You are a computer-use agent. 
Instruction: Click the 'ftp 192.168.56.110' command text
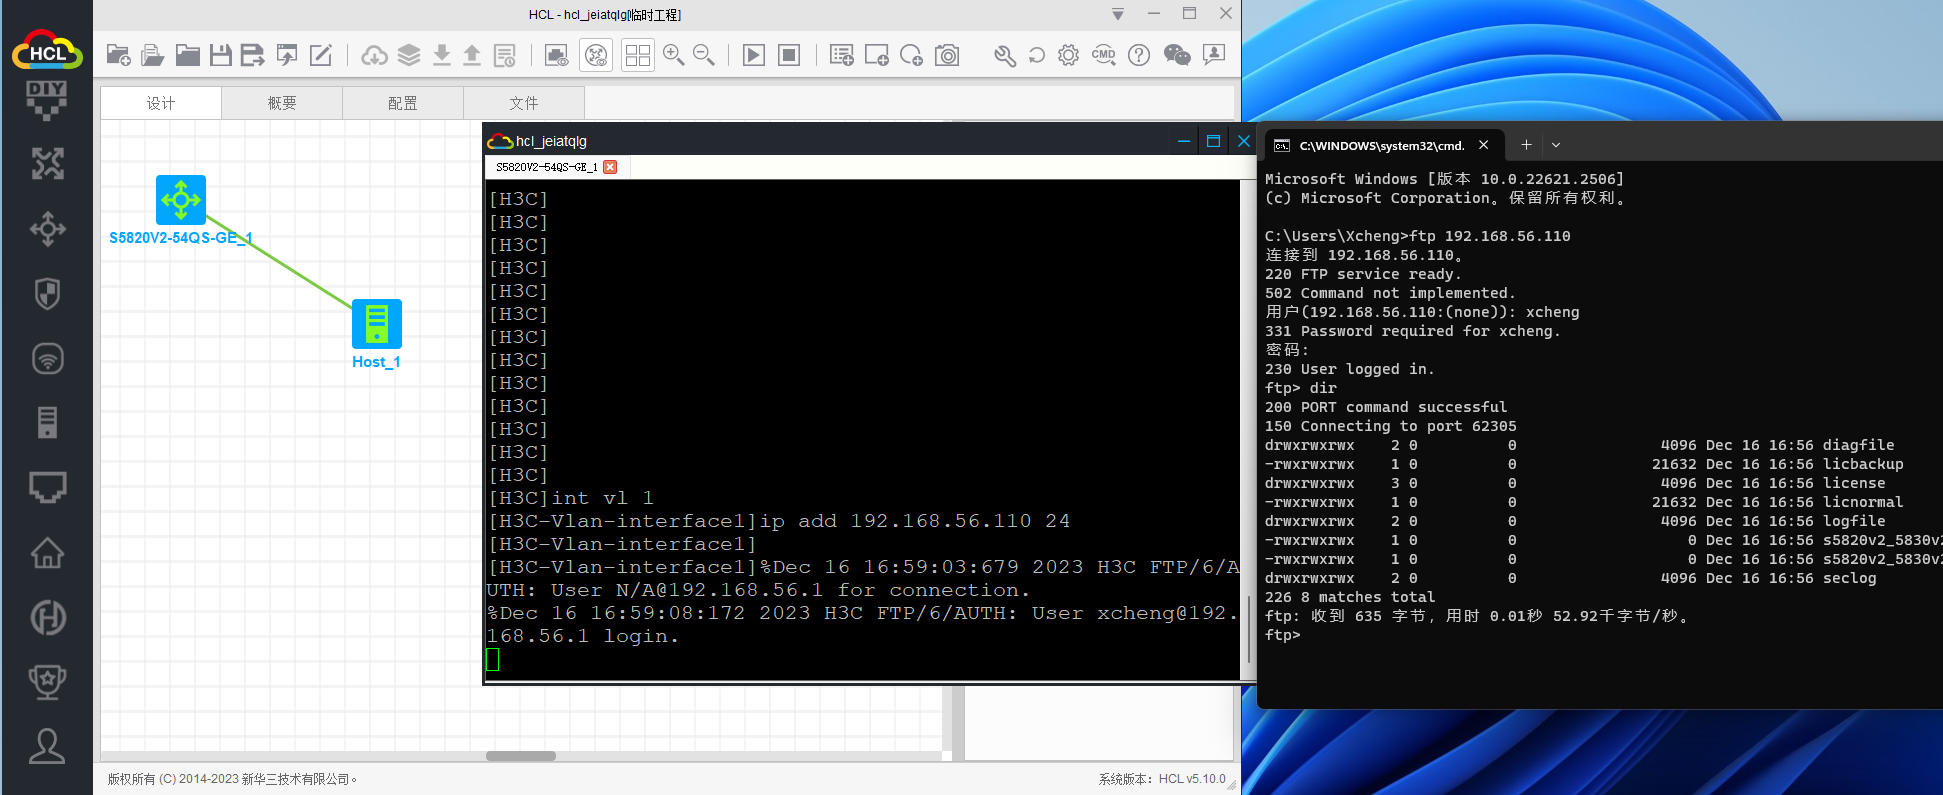click(x=1490, y=236)
